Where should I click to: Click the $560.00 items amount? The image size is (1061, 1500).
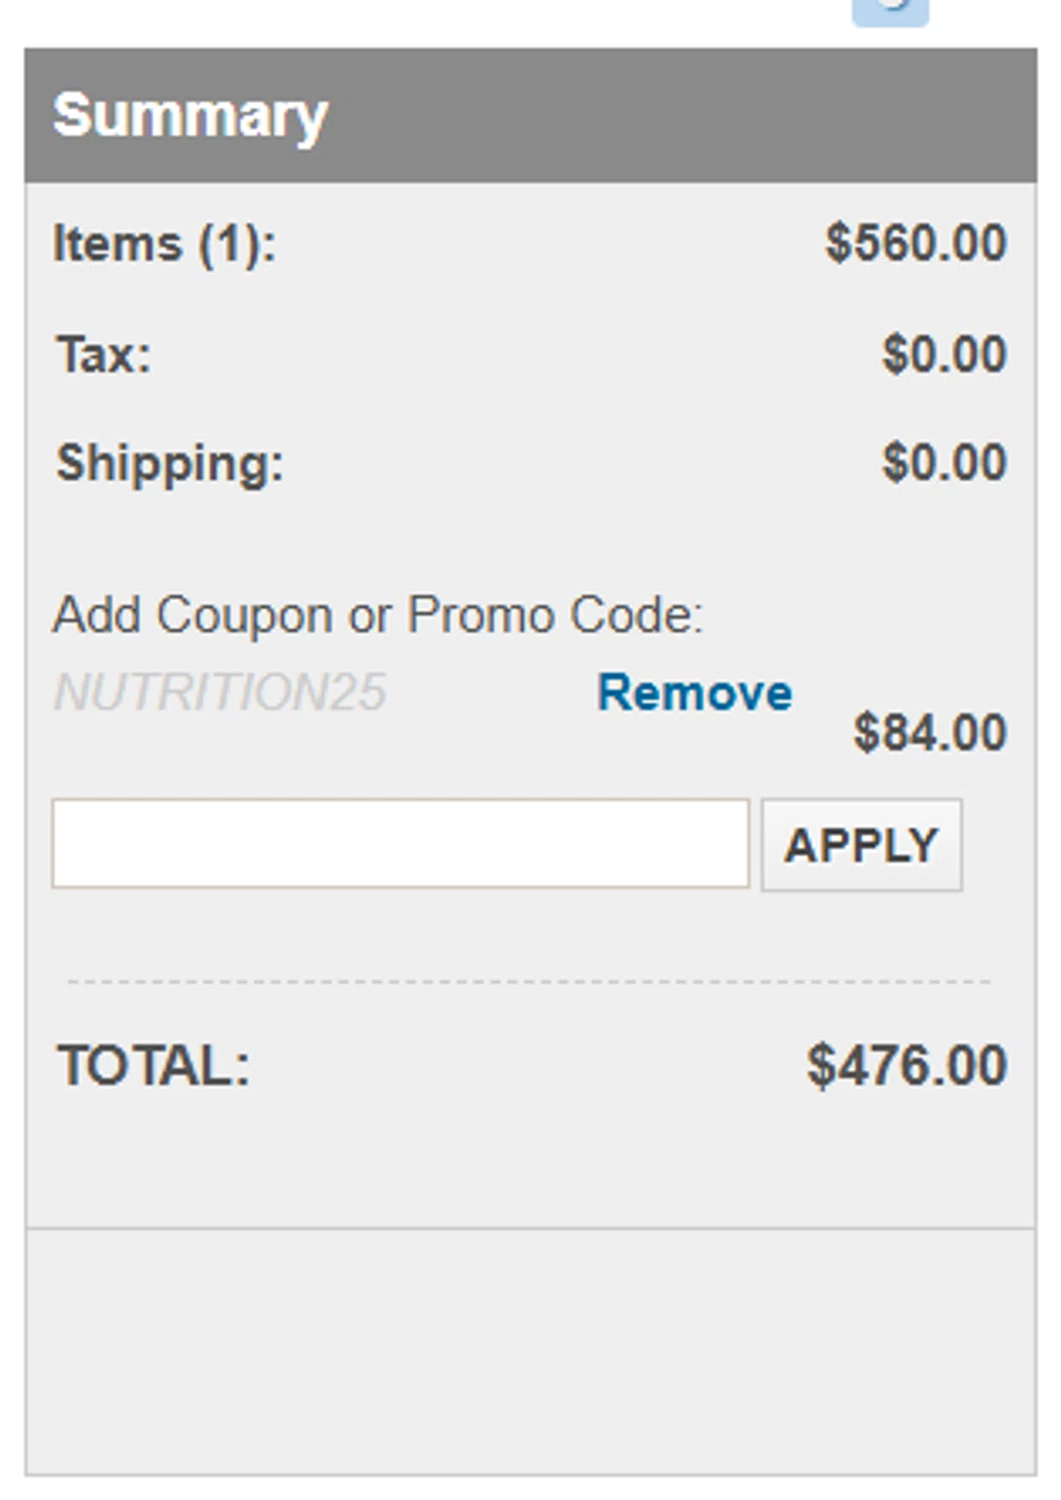915,243
